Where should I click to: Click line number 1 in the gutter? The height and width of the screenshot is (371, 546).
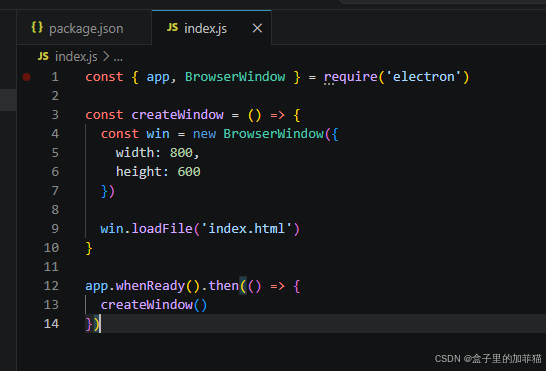tap(55, 77)
